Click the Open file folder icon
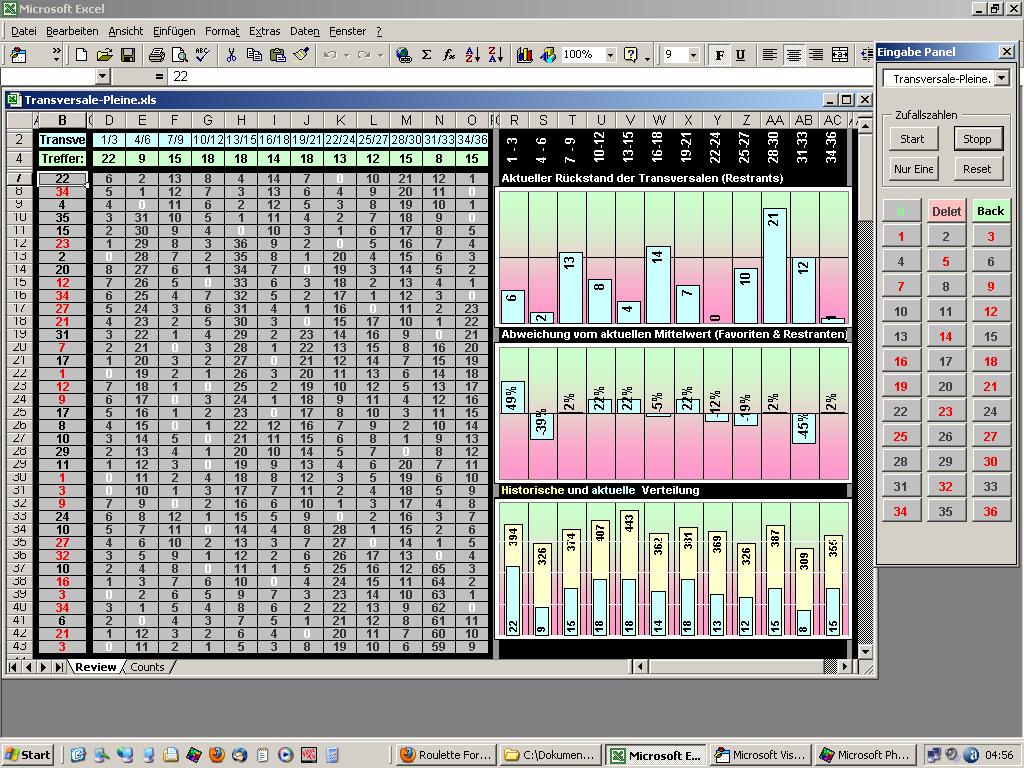 104,55
